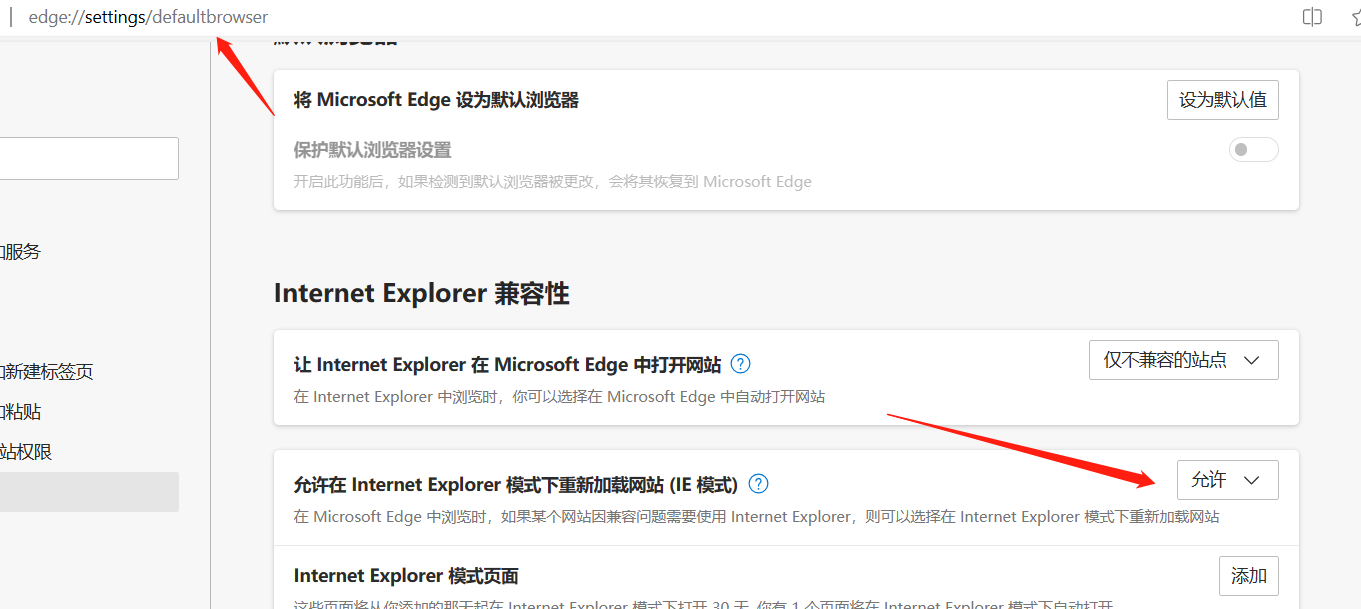Select the sidebar item ending in 服务

[20, 252]
